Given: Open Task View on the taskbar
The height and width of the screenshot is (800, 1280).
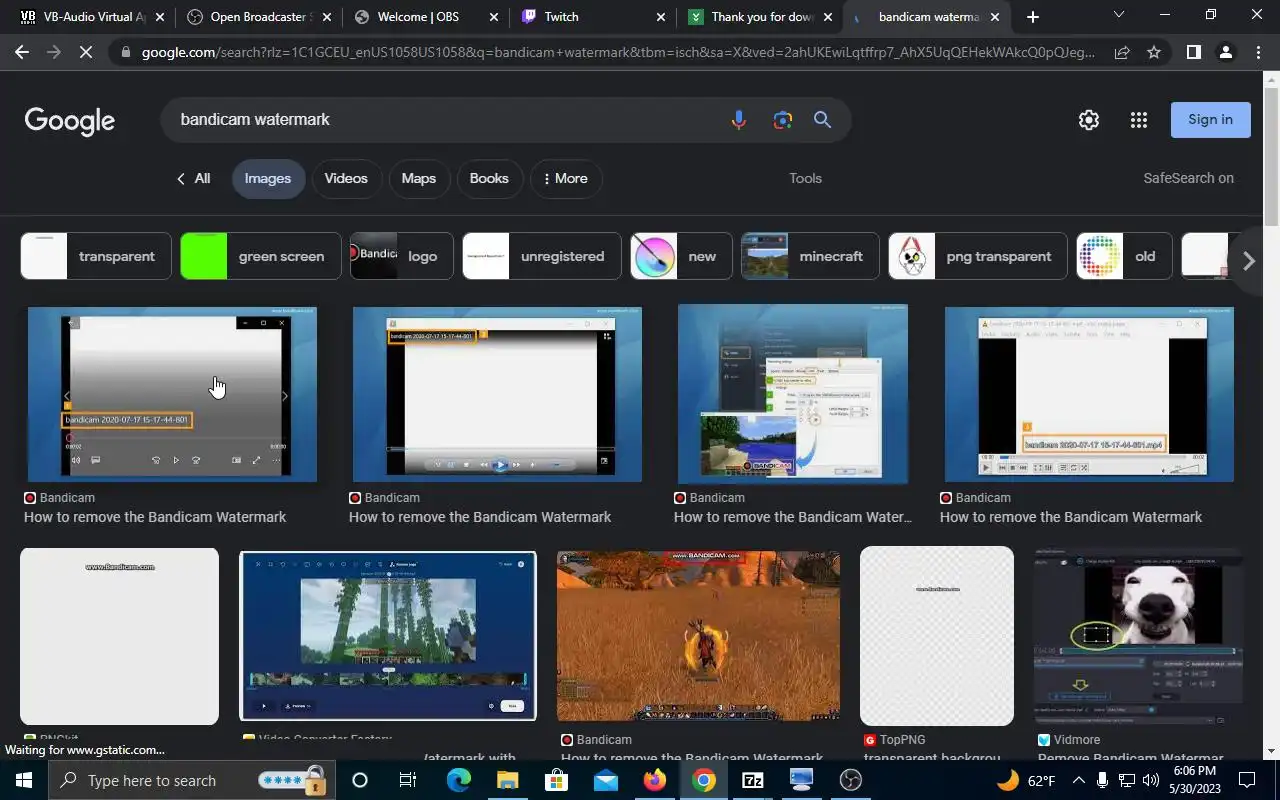Looking at the screenshot, I should tap(408, 780).
